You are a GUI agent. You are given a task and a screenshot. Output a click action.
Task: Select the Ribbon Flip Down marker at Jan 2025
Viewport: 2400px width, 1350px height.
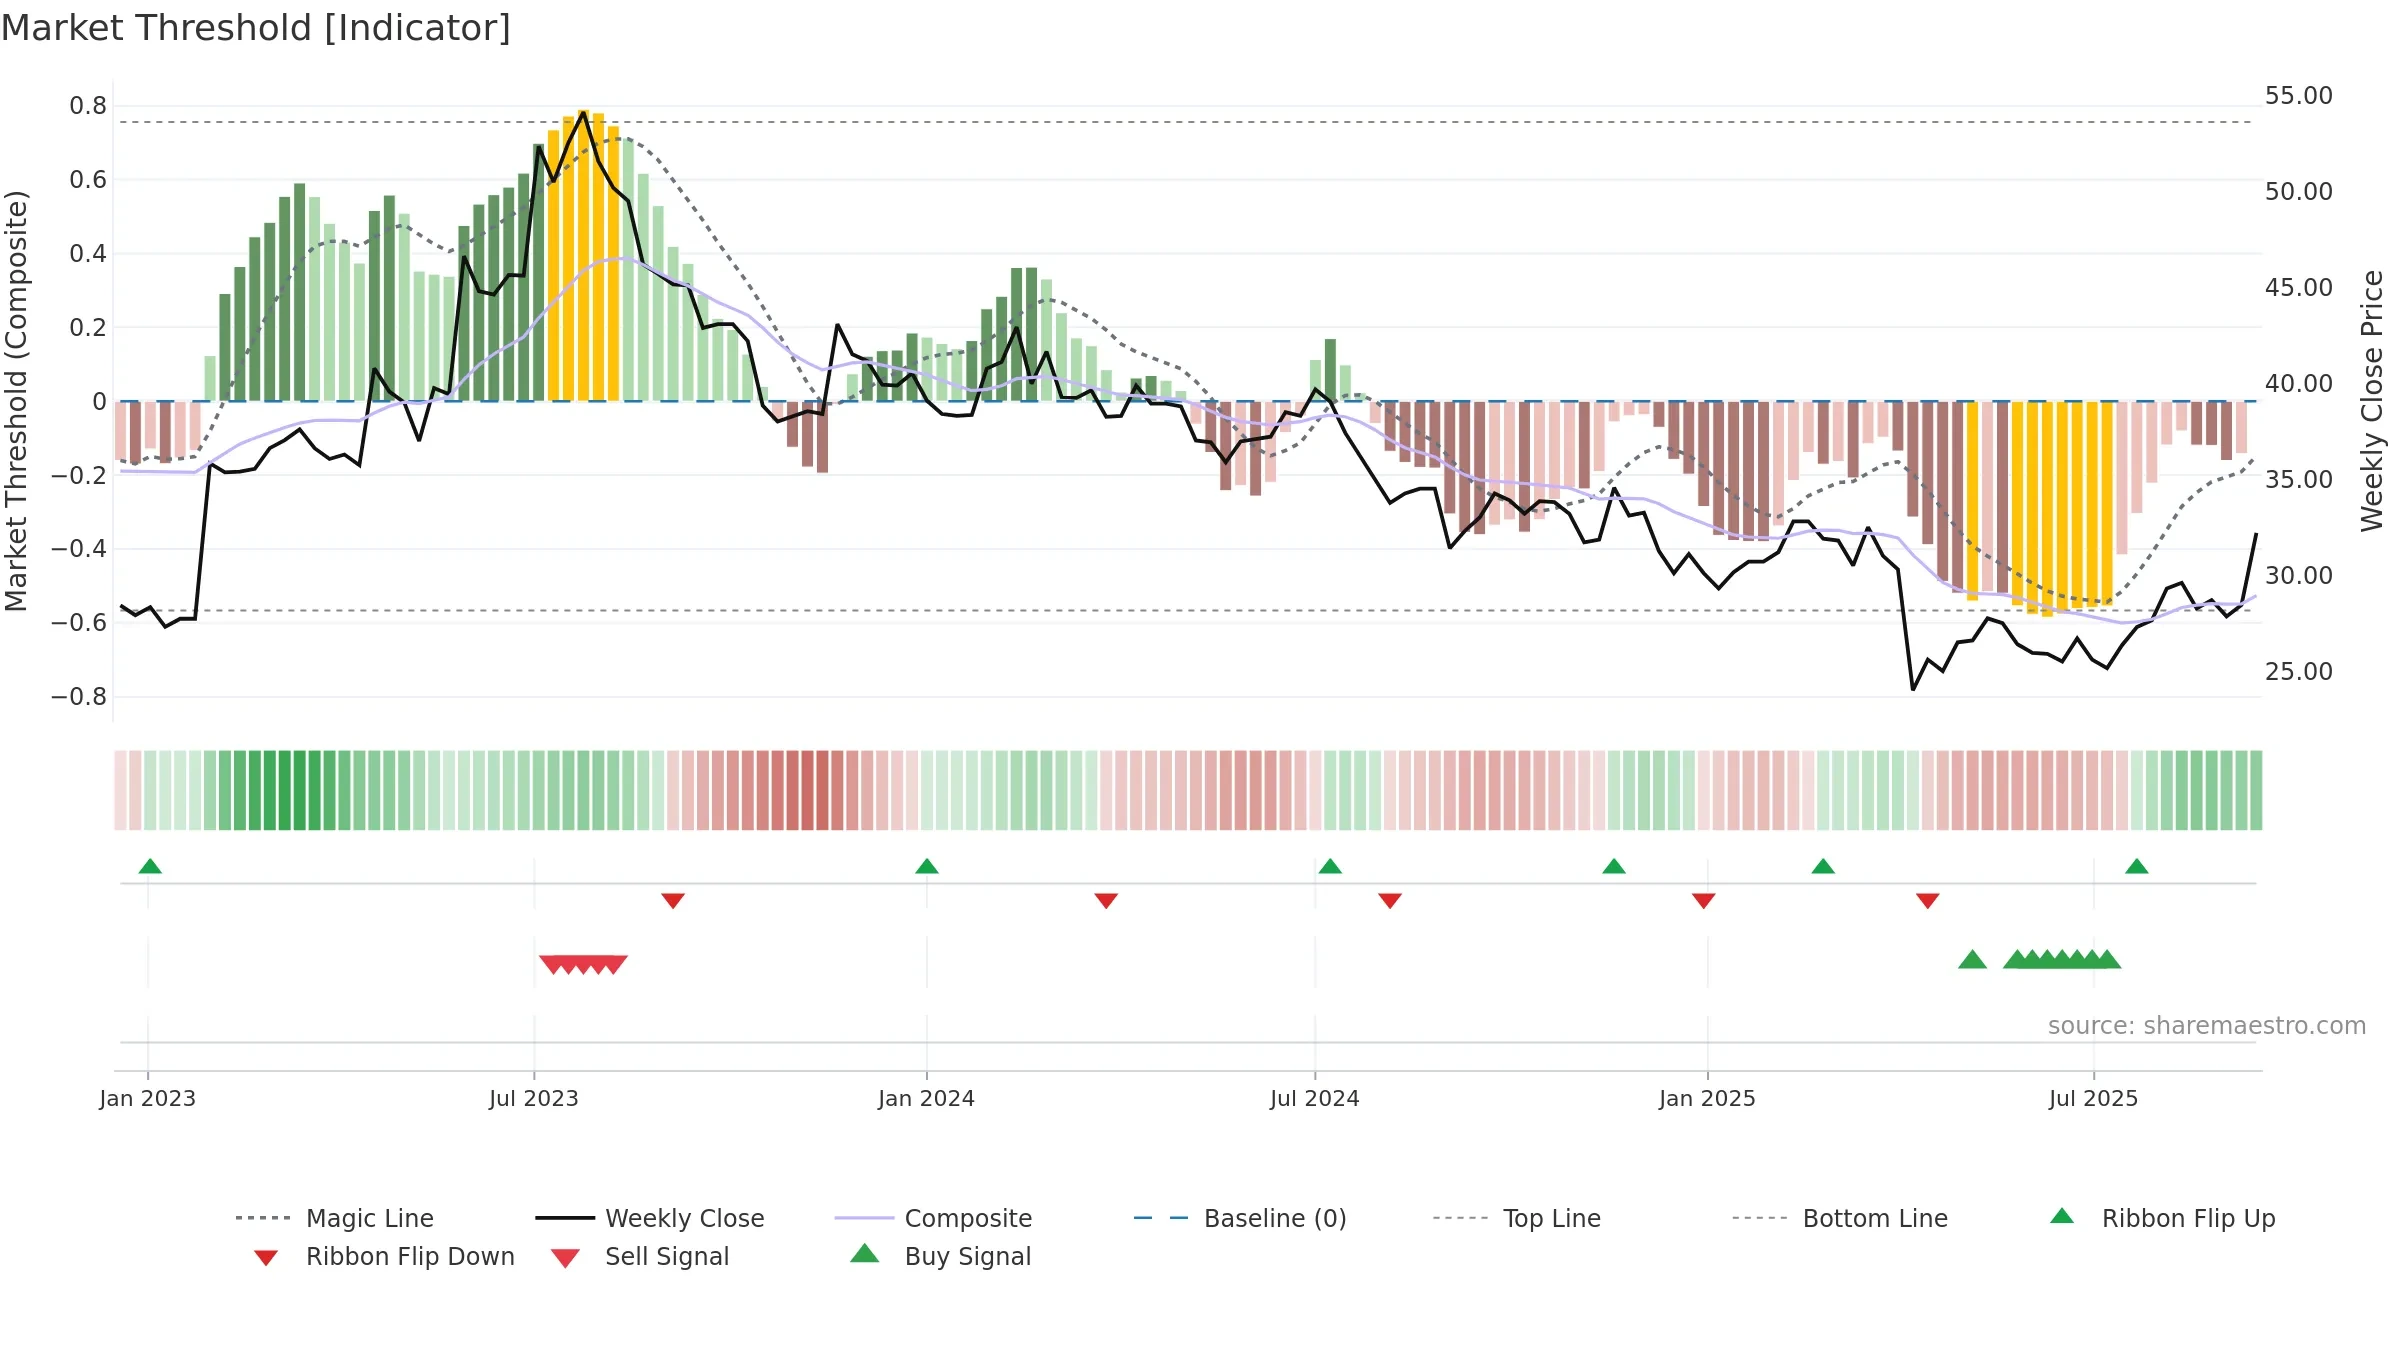point(1704,901)
